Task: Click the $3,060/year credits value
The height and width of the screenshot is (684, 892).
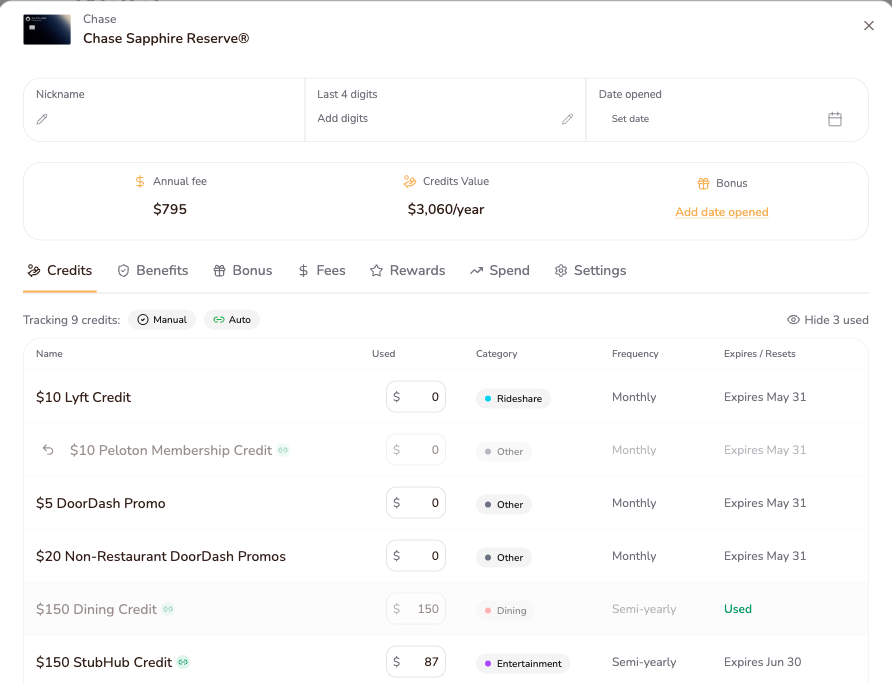Action: click(446, 209)
